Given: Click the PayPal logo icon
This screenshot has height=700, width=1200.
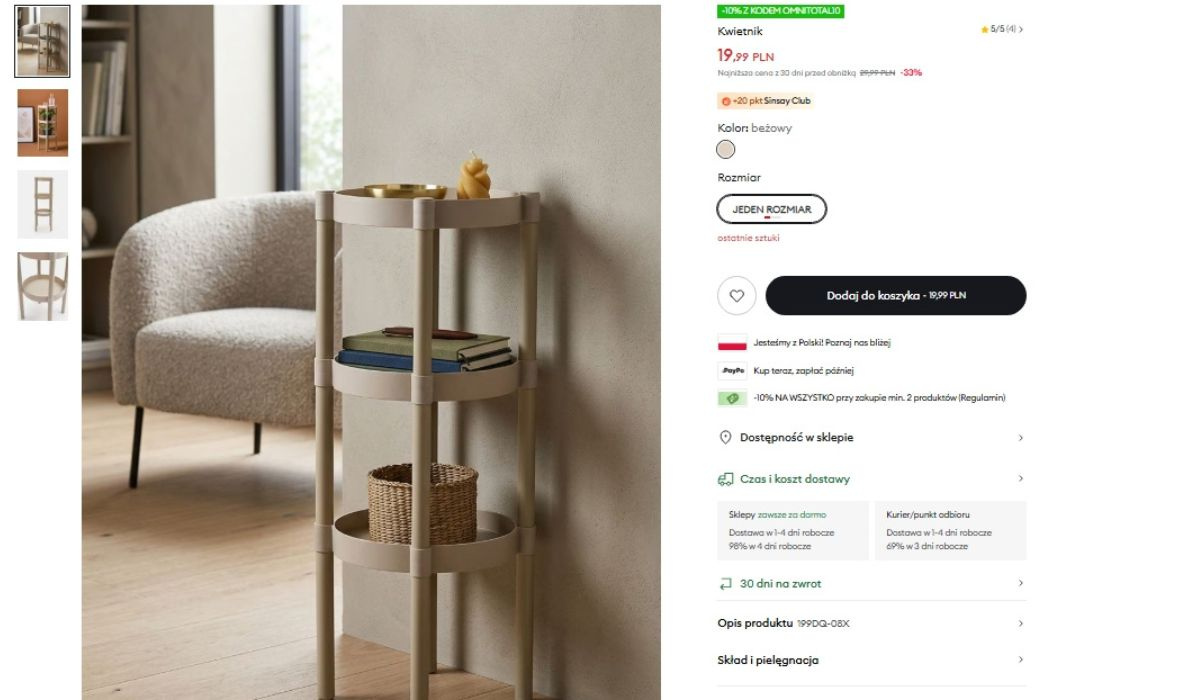Looking at the screenshot, I should pos(733,370).
